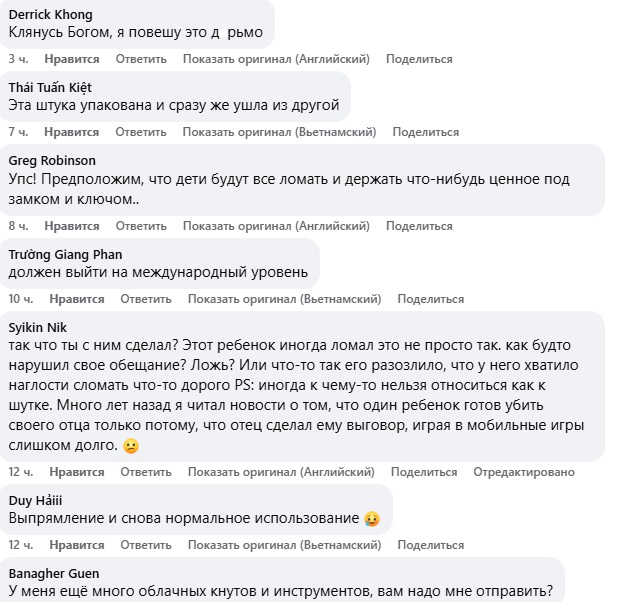Click sad emoji in Syikin Nik's comment
The width and height of the screenshot is (617, 602).
coord(130,446)
